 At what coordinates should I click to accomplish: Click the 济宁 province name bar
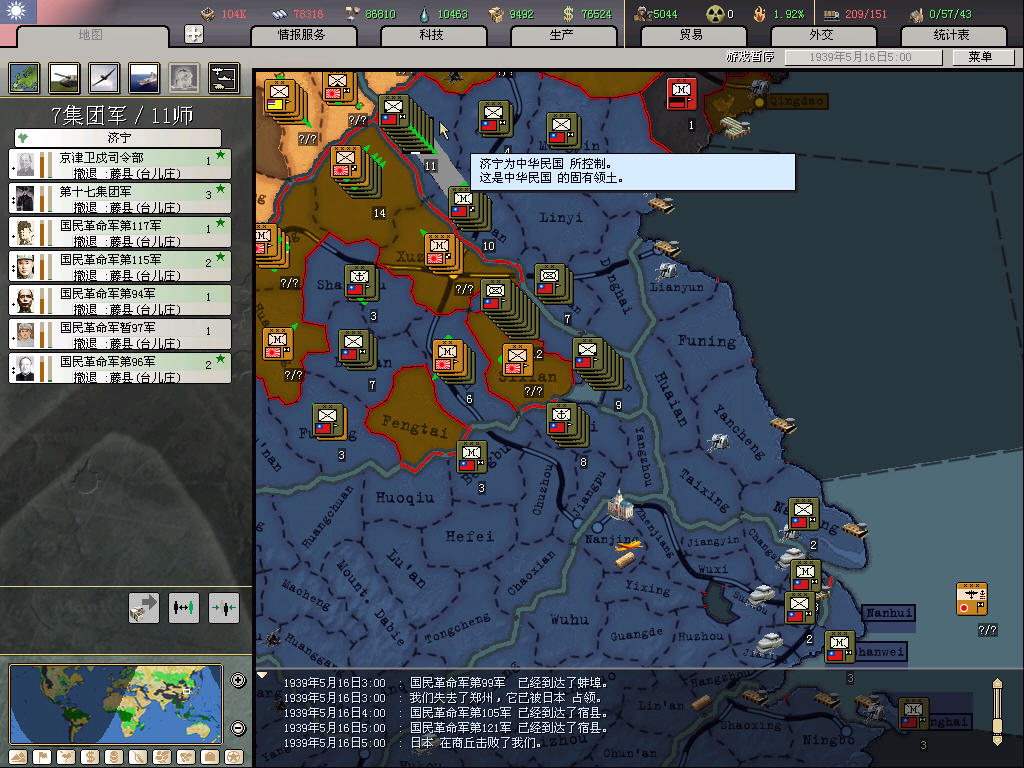tap(118, 138)
